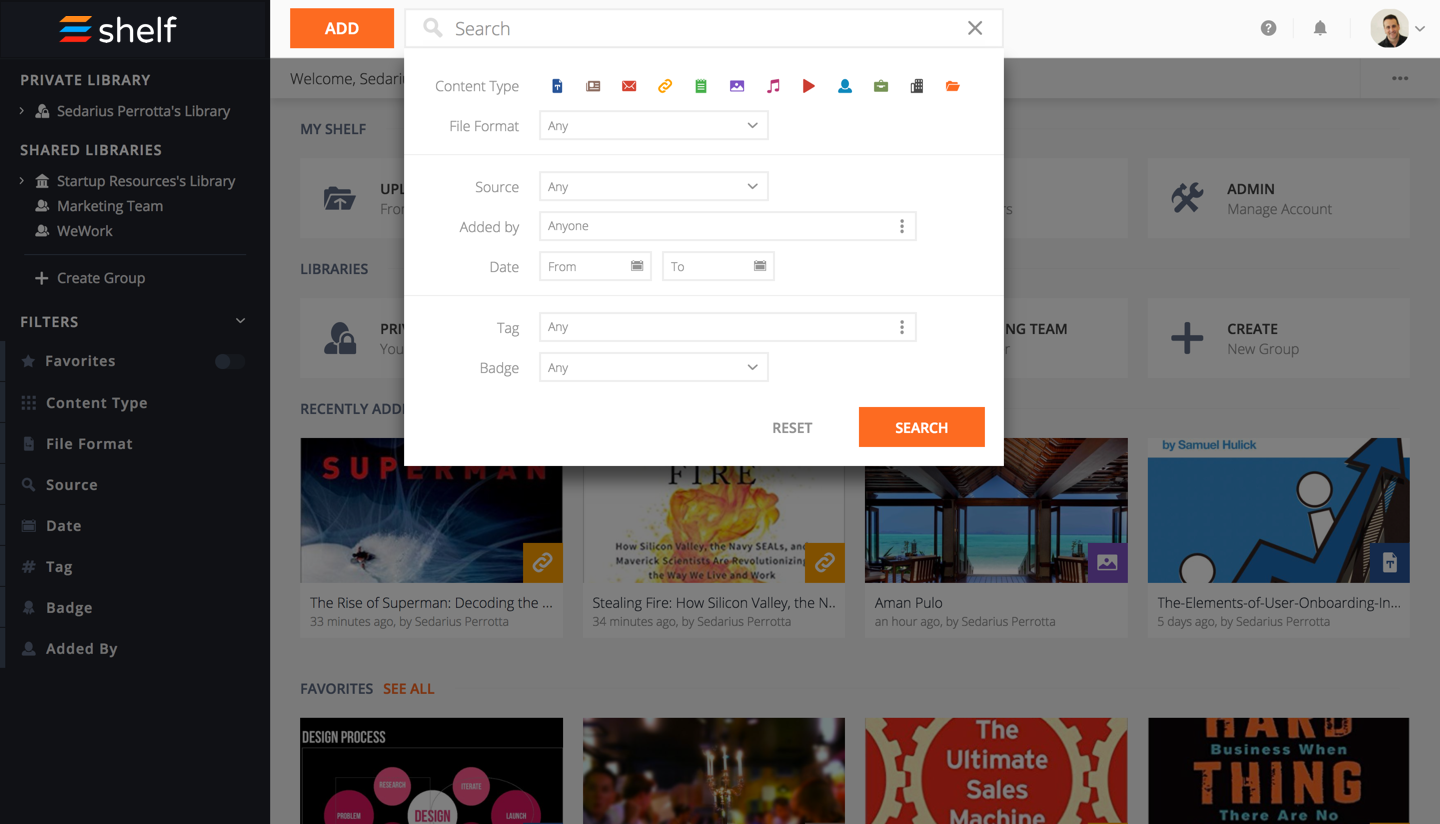Open the three-dots menu beside Welcome bar
The height and width of the screenshot is (824, 1440).
click(x=1400, y=78)
